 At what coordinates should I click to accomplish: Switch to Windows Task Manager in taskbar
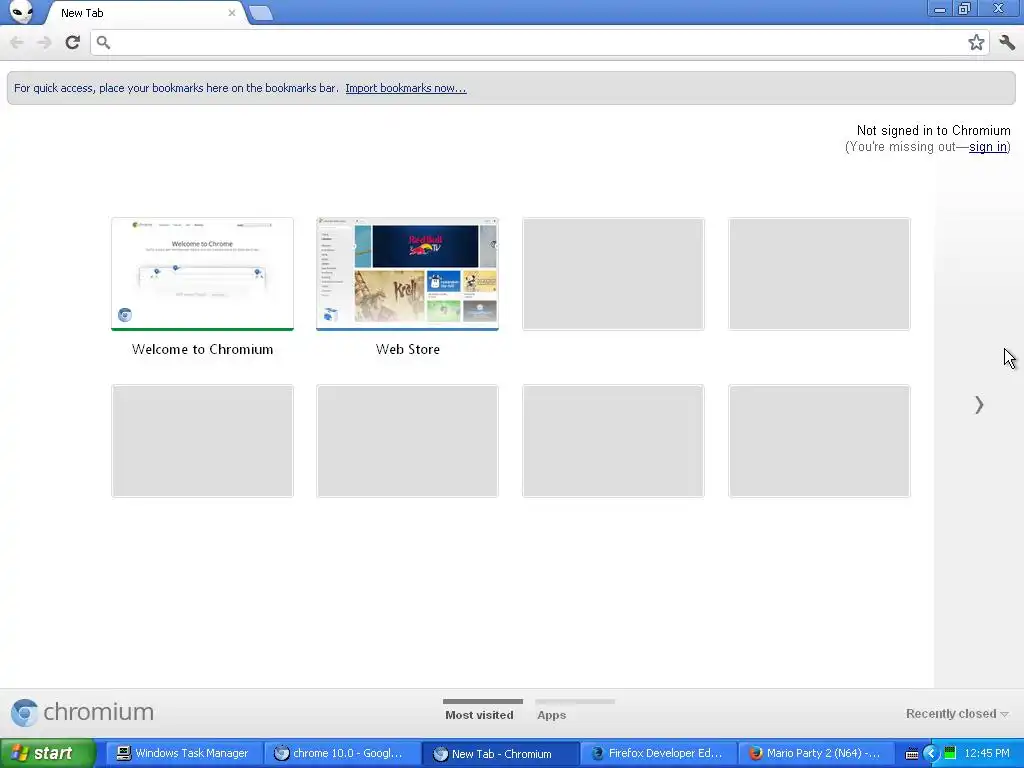point(183,753)
